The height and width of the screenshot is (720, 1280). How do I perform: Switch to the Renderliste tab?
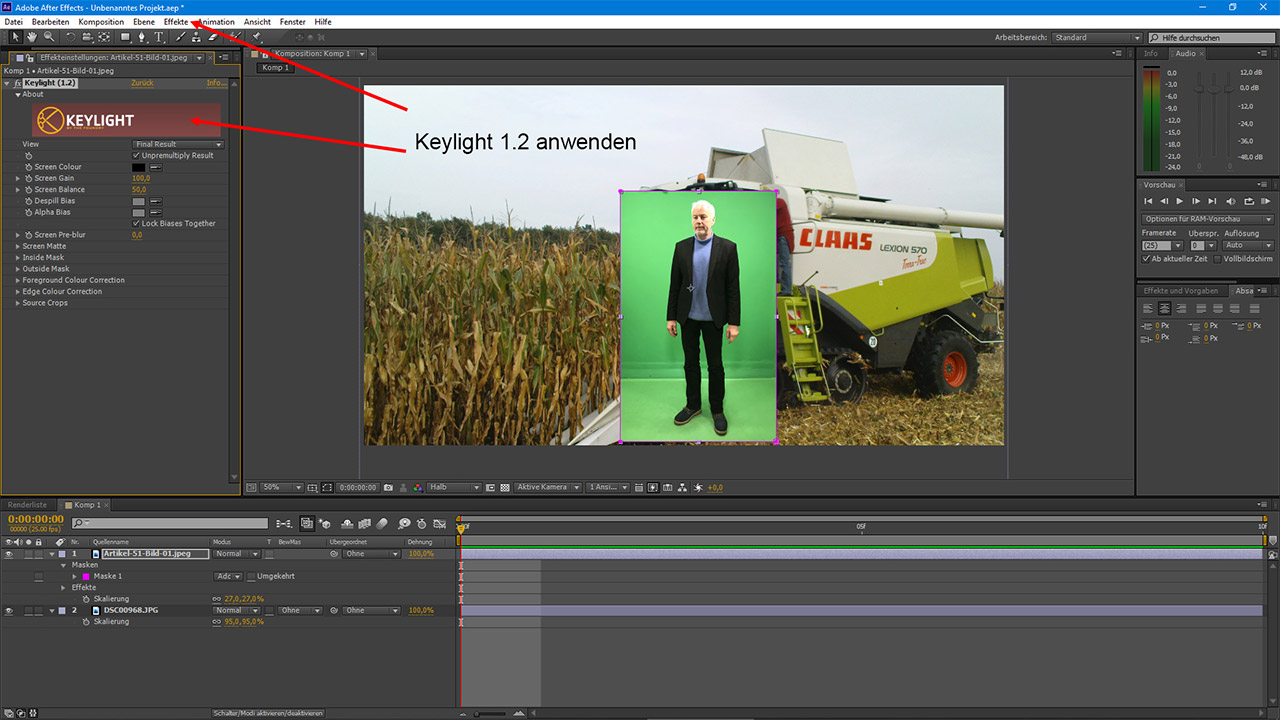26,505
